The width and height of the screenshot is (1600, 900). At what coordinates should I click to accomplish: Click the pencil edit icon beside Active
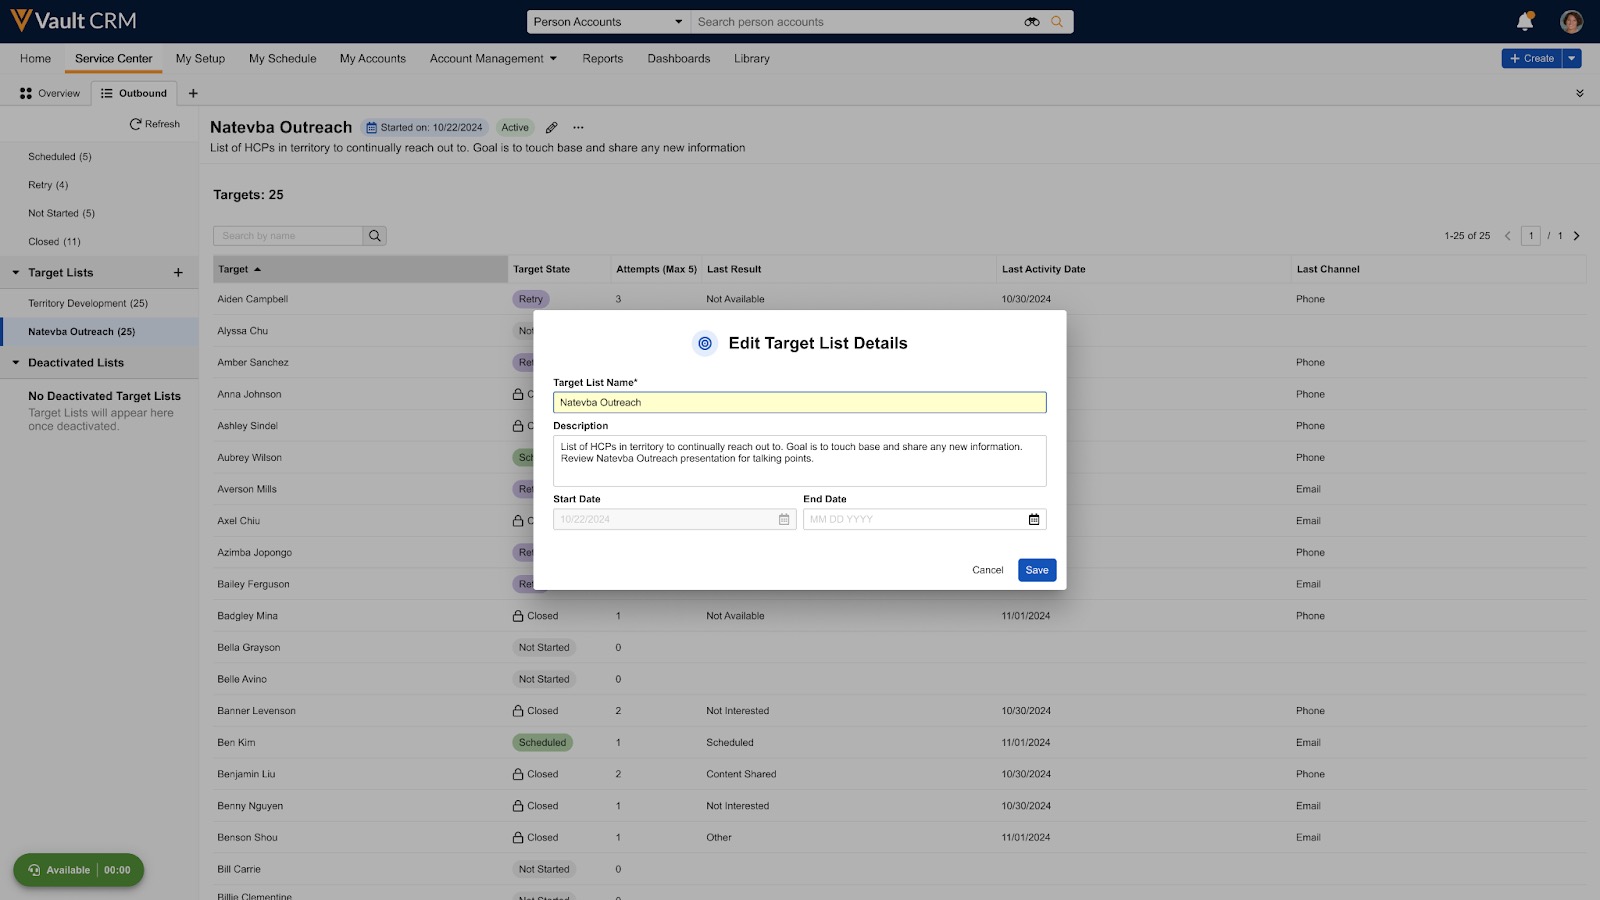[551, 128]
